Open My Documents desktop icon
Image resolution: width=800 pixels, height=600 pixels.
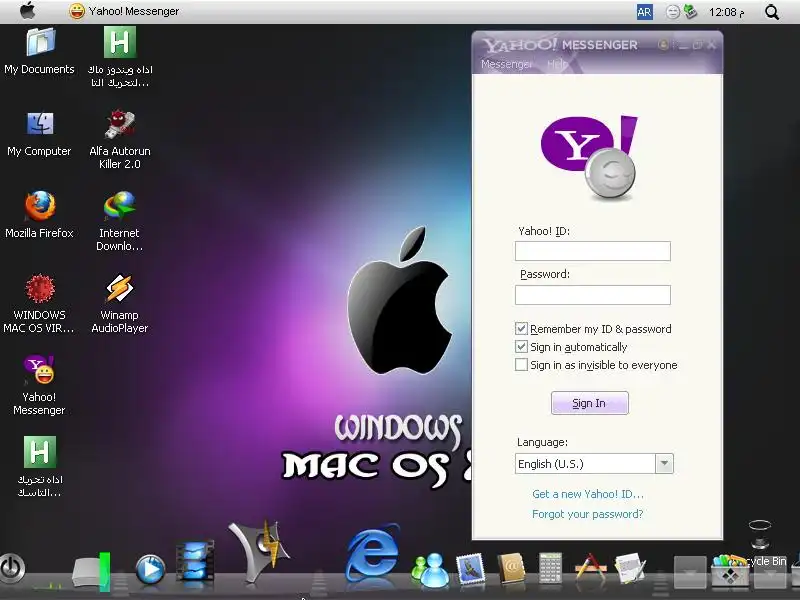click(x=40, y=51)
